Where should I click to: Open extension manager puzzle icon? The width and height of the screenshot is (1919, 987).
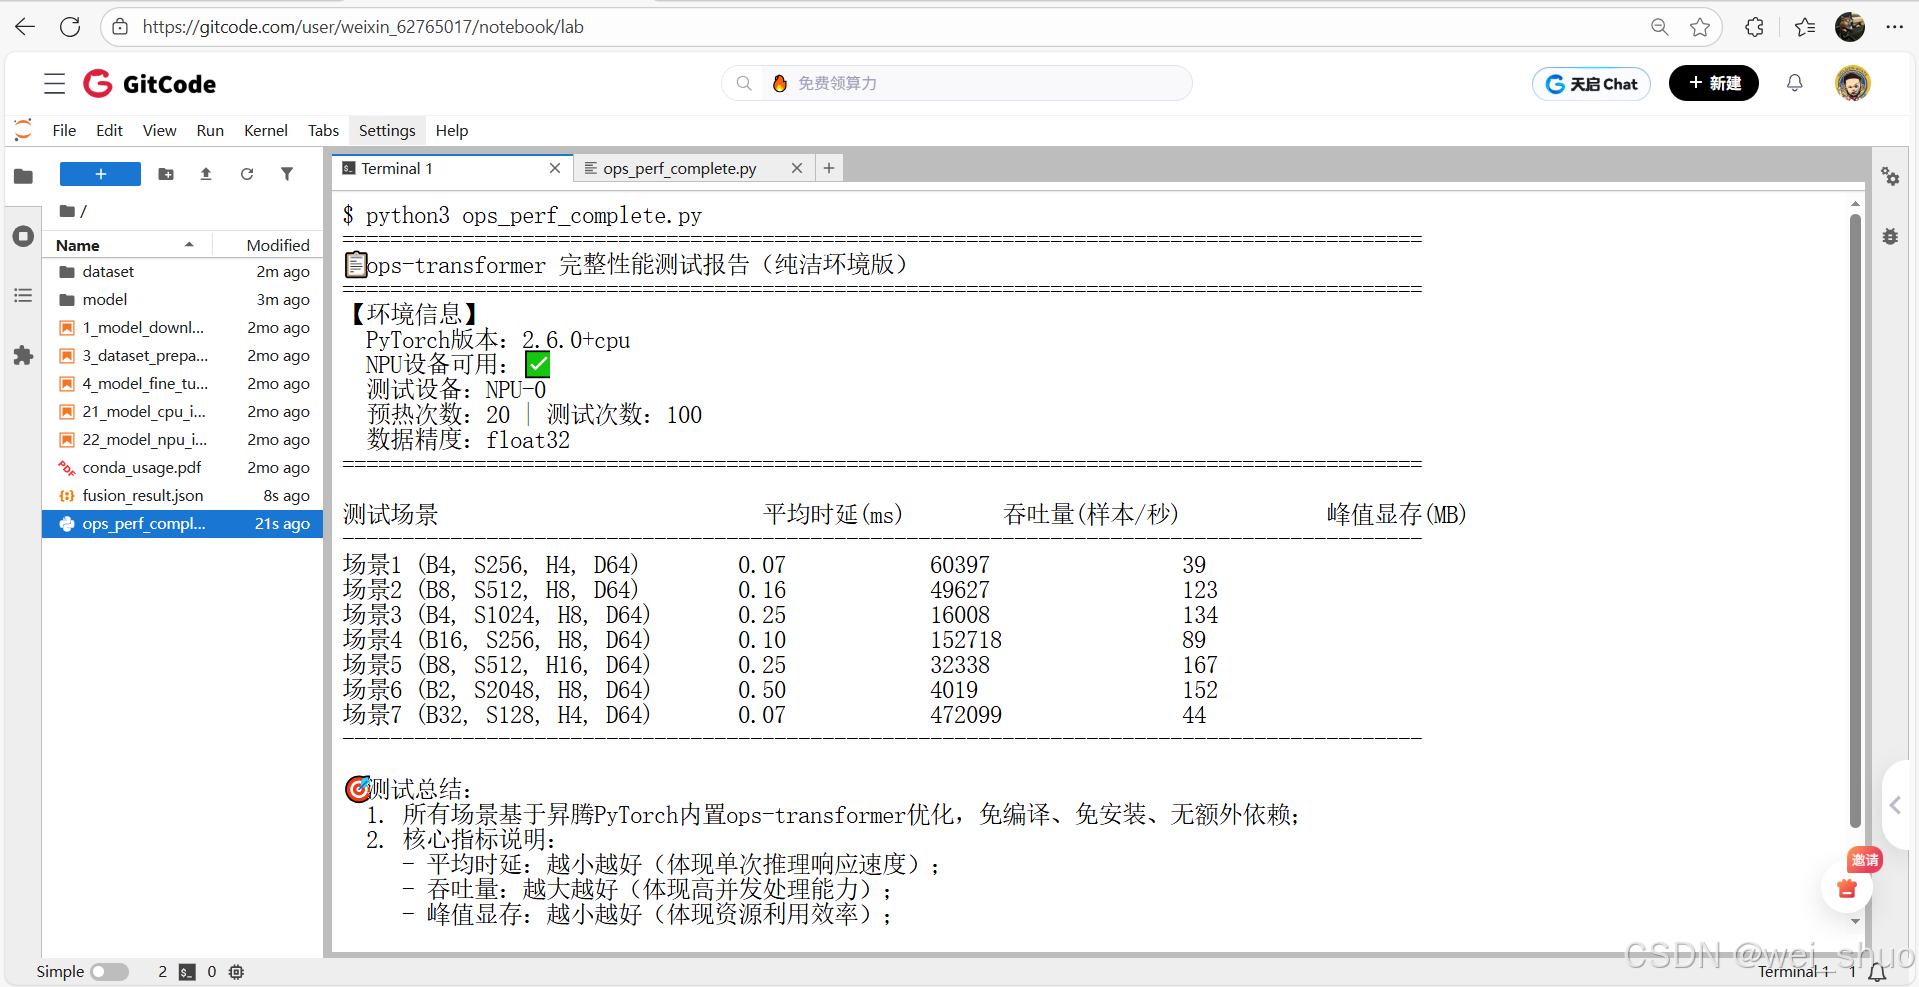pyautogui.click(x=23, y=356)
